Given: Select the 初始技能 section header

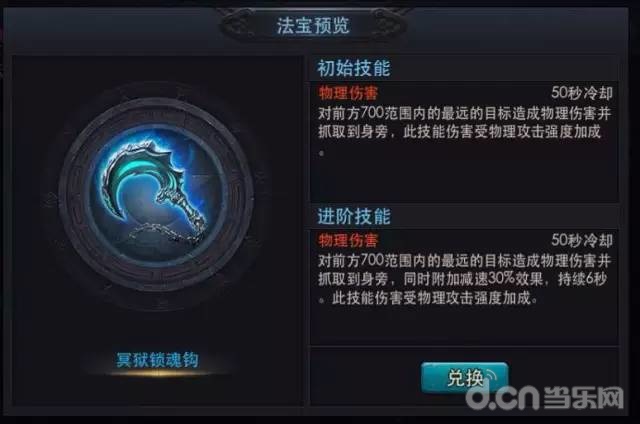Looking at the screenshot, I should point(353,68).
